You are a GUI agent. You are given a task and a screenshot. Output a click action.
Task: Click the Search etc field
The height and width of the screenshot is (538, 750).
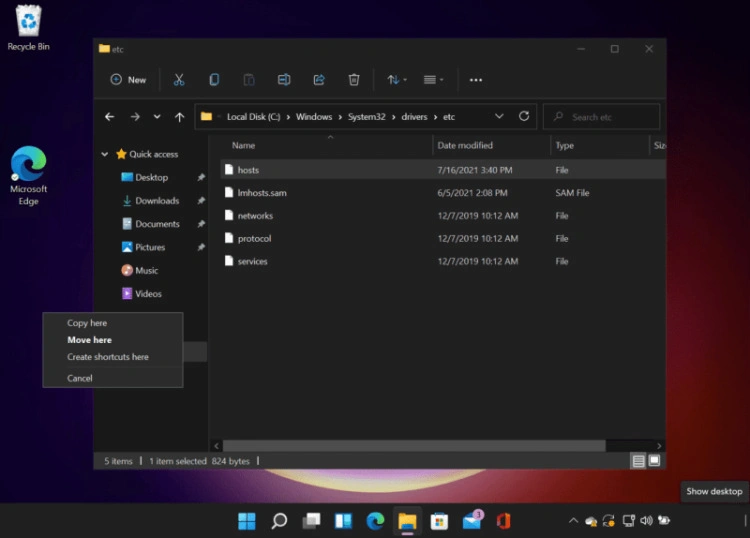pos(602,117)
